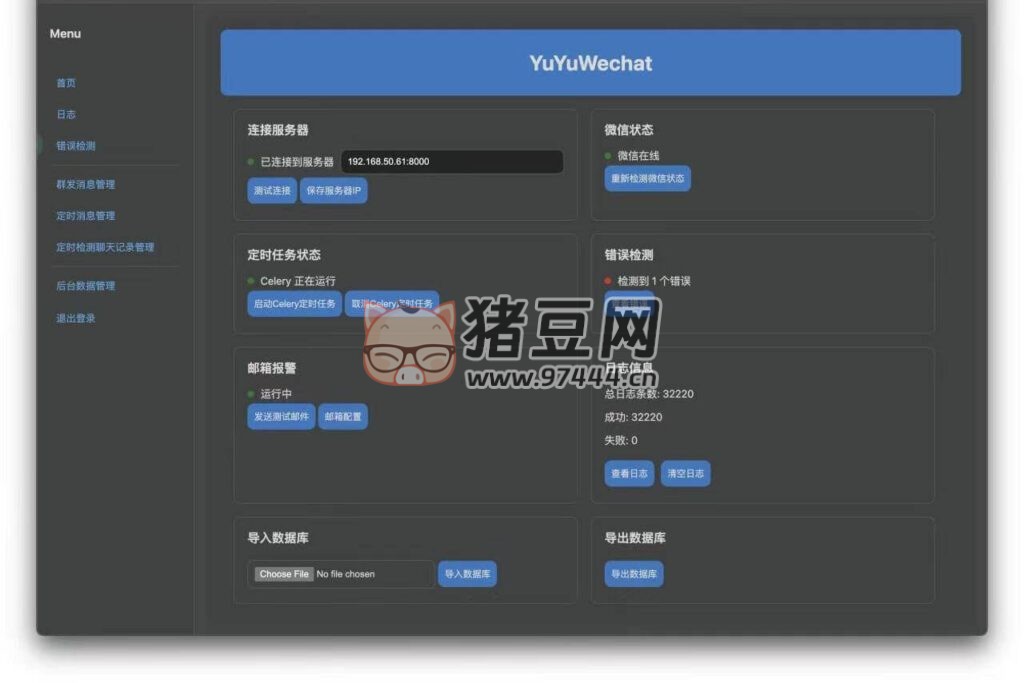
Task: Click the 微信状态 section heading
Action: 629,130
